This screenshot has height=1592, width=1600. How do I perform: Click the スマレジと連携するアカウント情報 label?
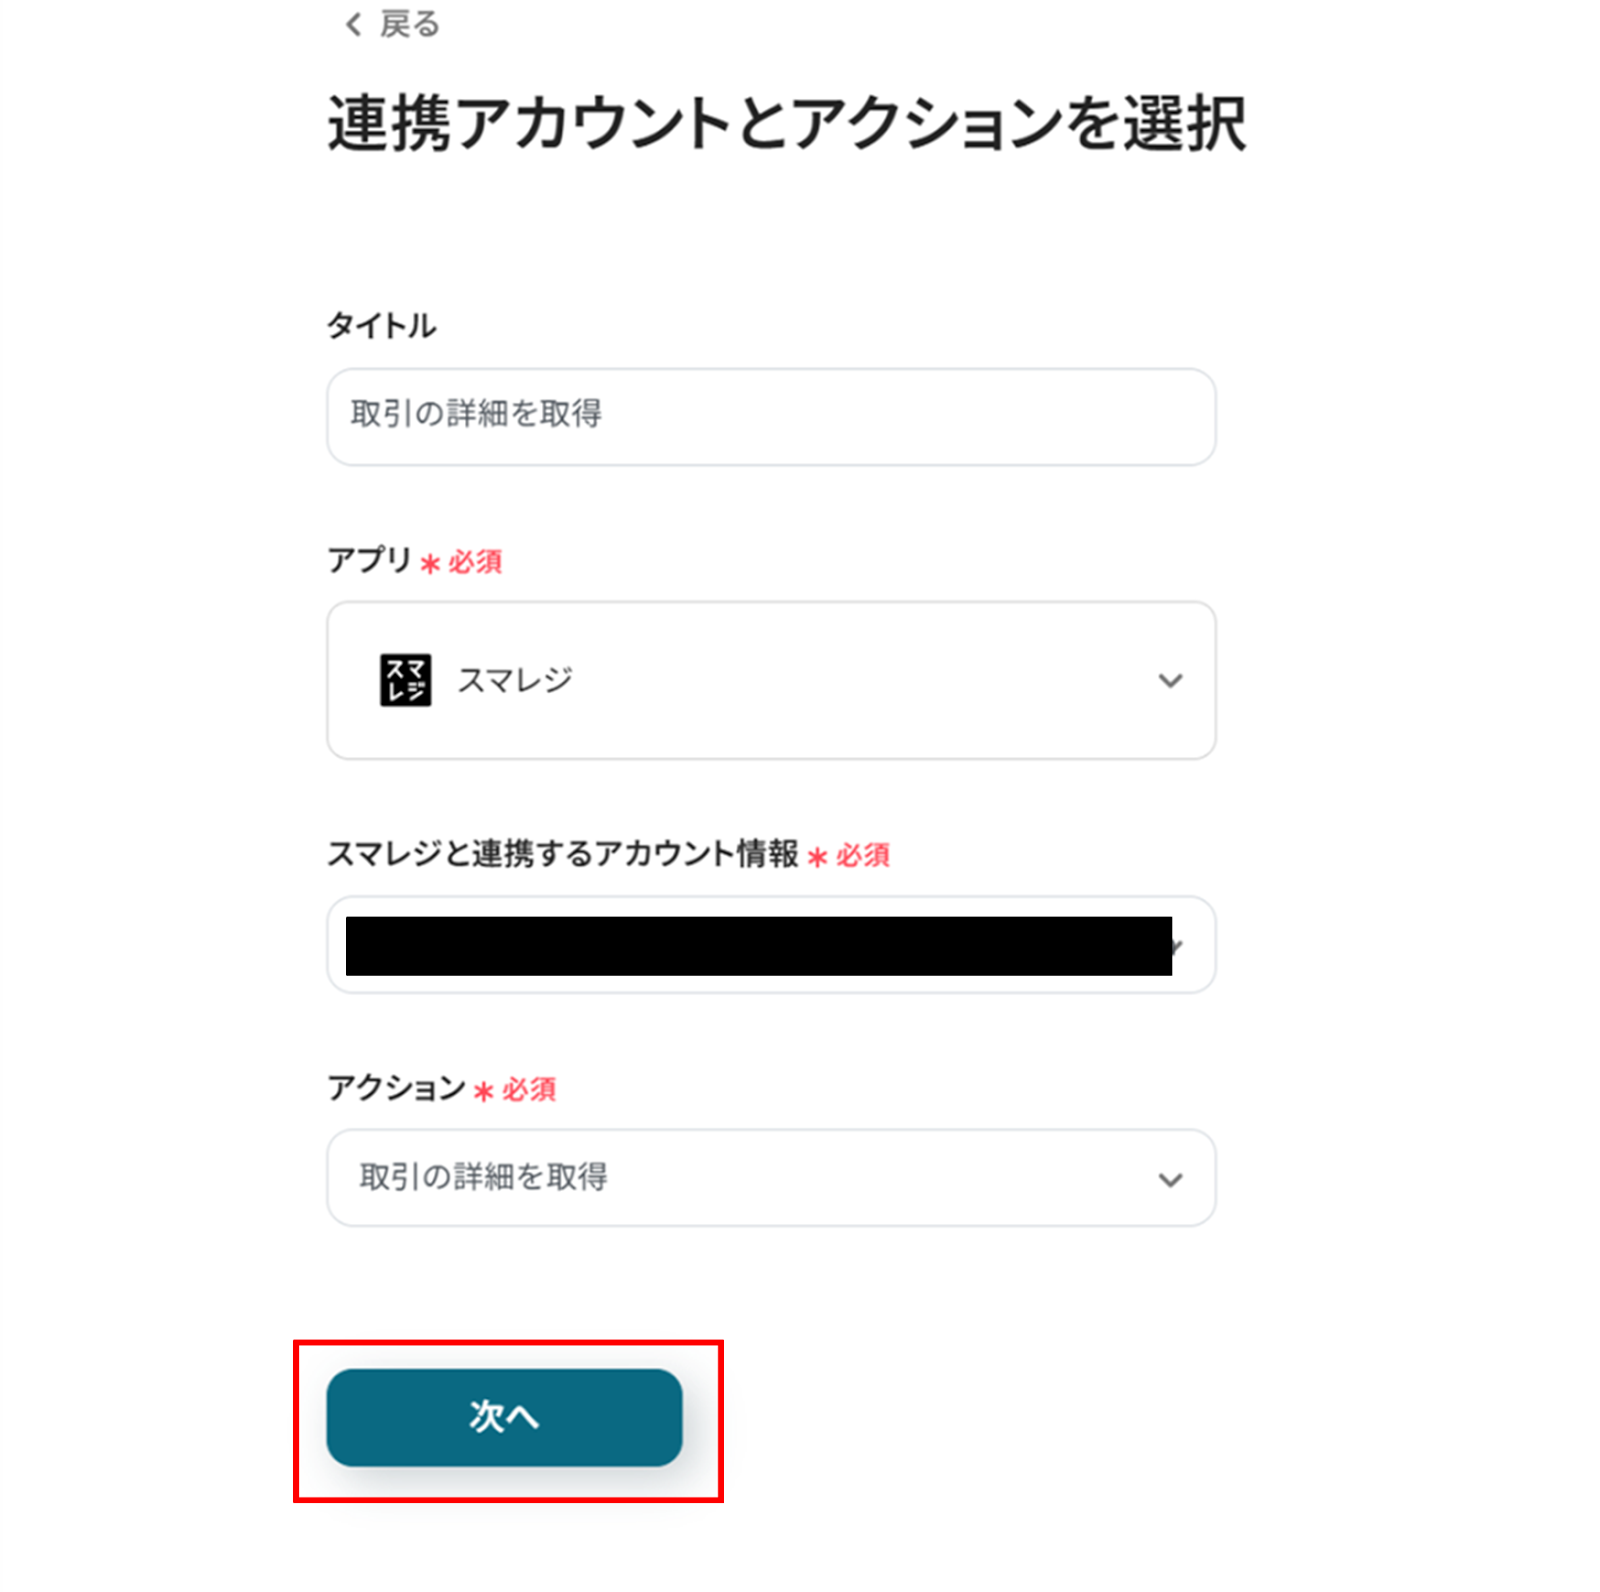point(562,854)
